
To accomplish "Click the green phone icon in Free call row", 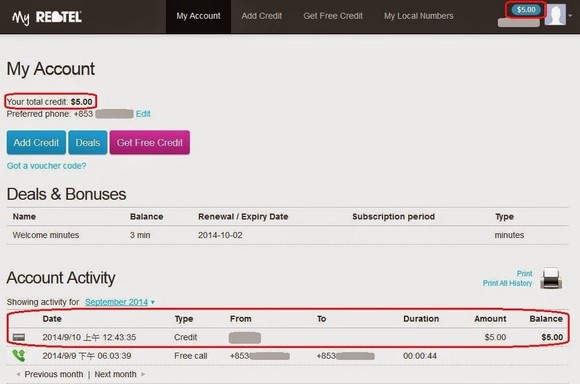I will pos(19,356).
